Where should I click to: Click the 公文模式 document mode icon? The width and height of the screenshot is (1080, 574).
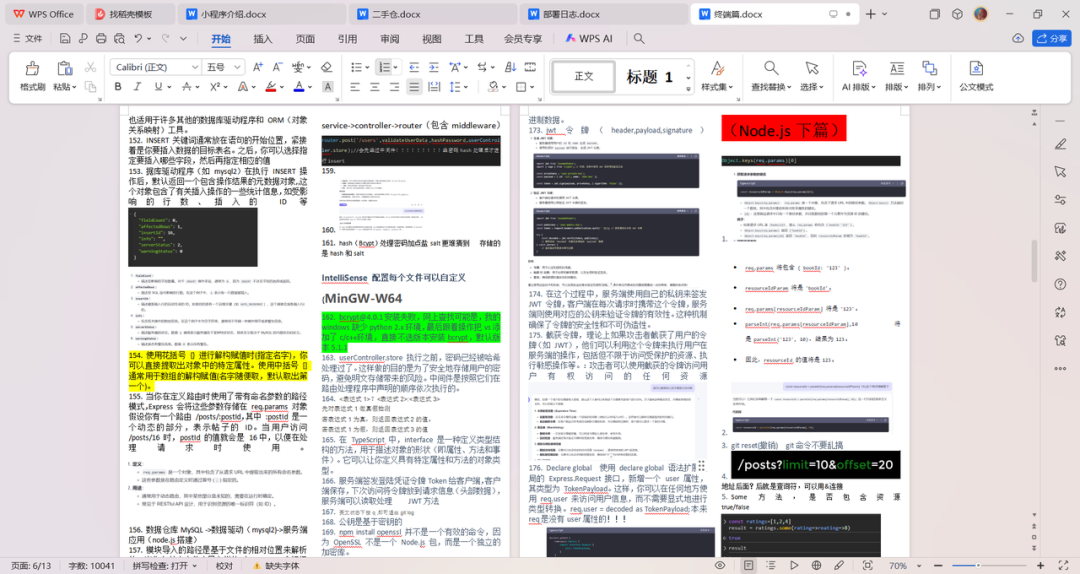[x=976, y=68]
